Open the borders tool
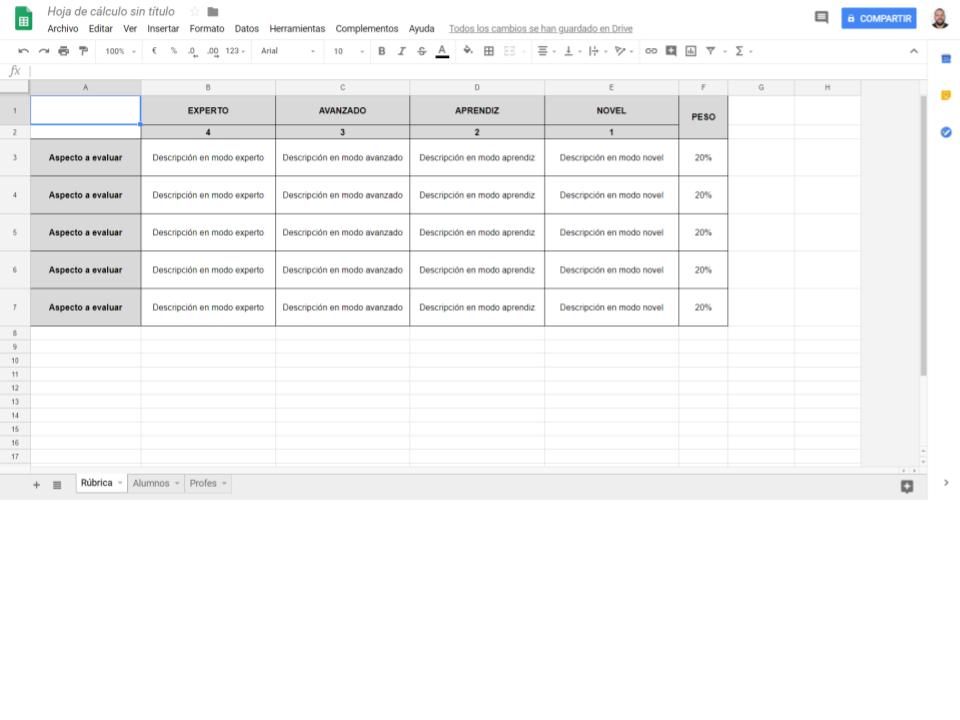This screenshot has width=960, height=720. click(489, 51)
